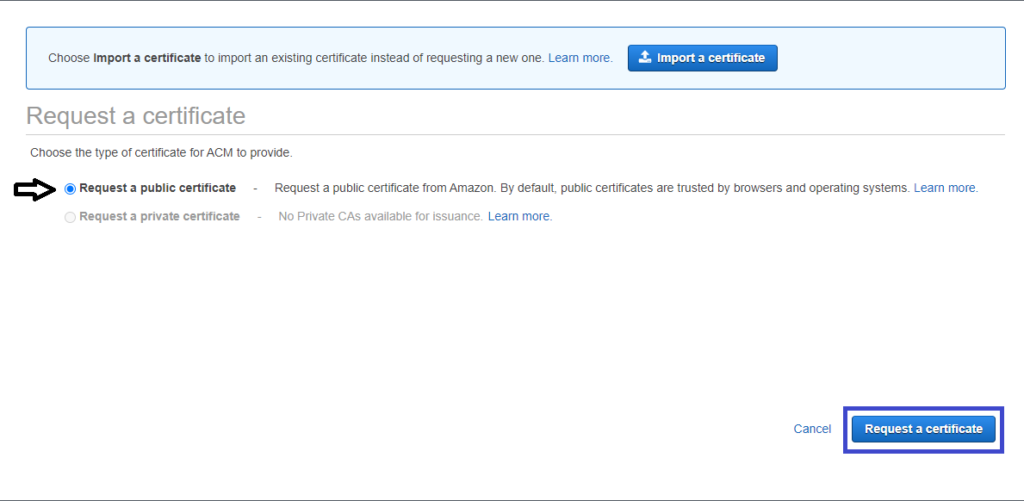Click 'No Private CAs available for issuance' text
Viewport: 1024px width, 501px height.
click(380, 216)
